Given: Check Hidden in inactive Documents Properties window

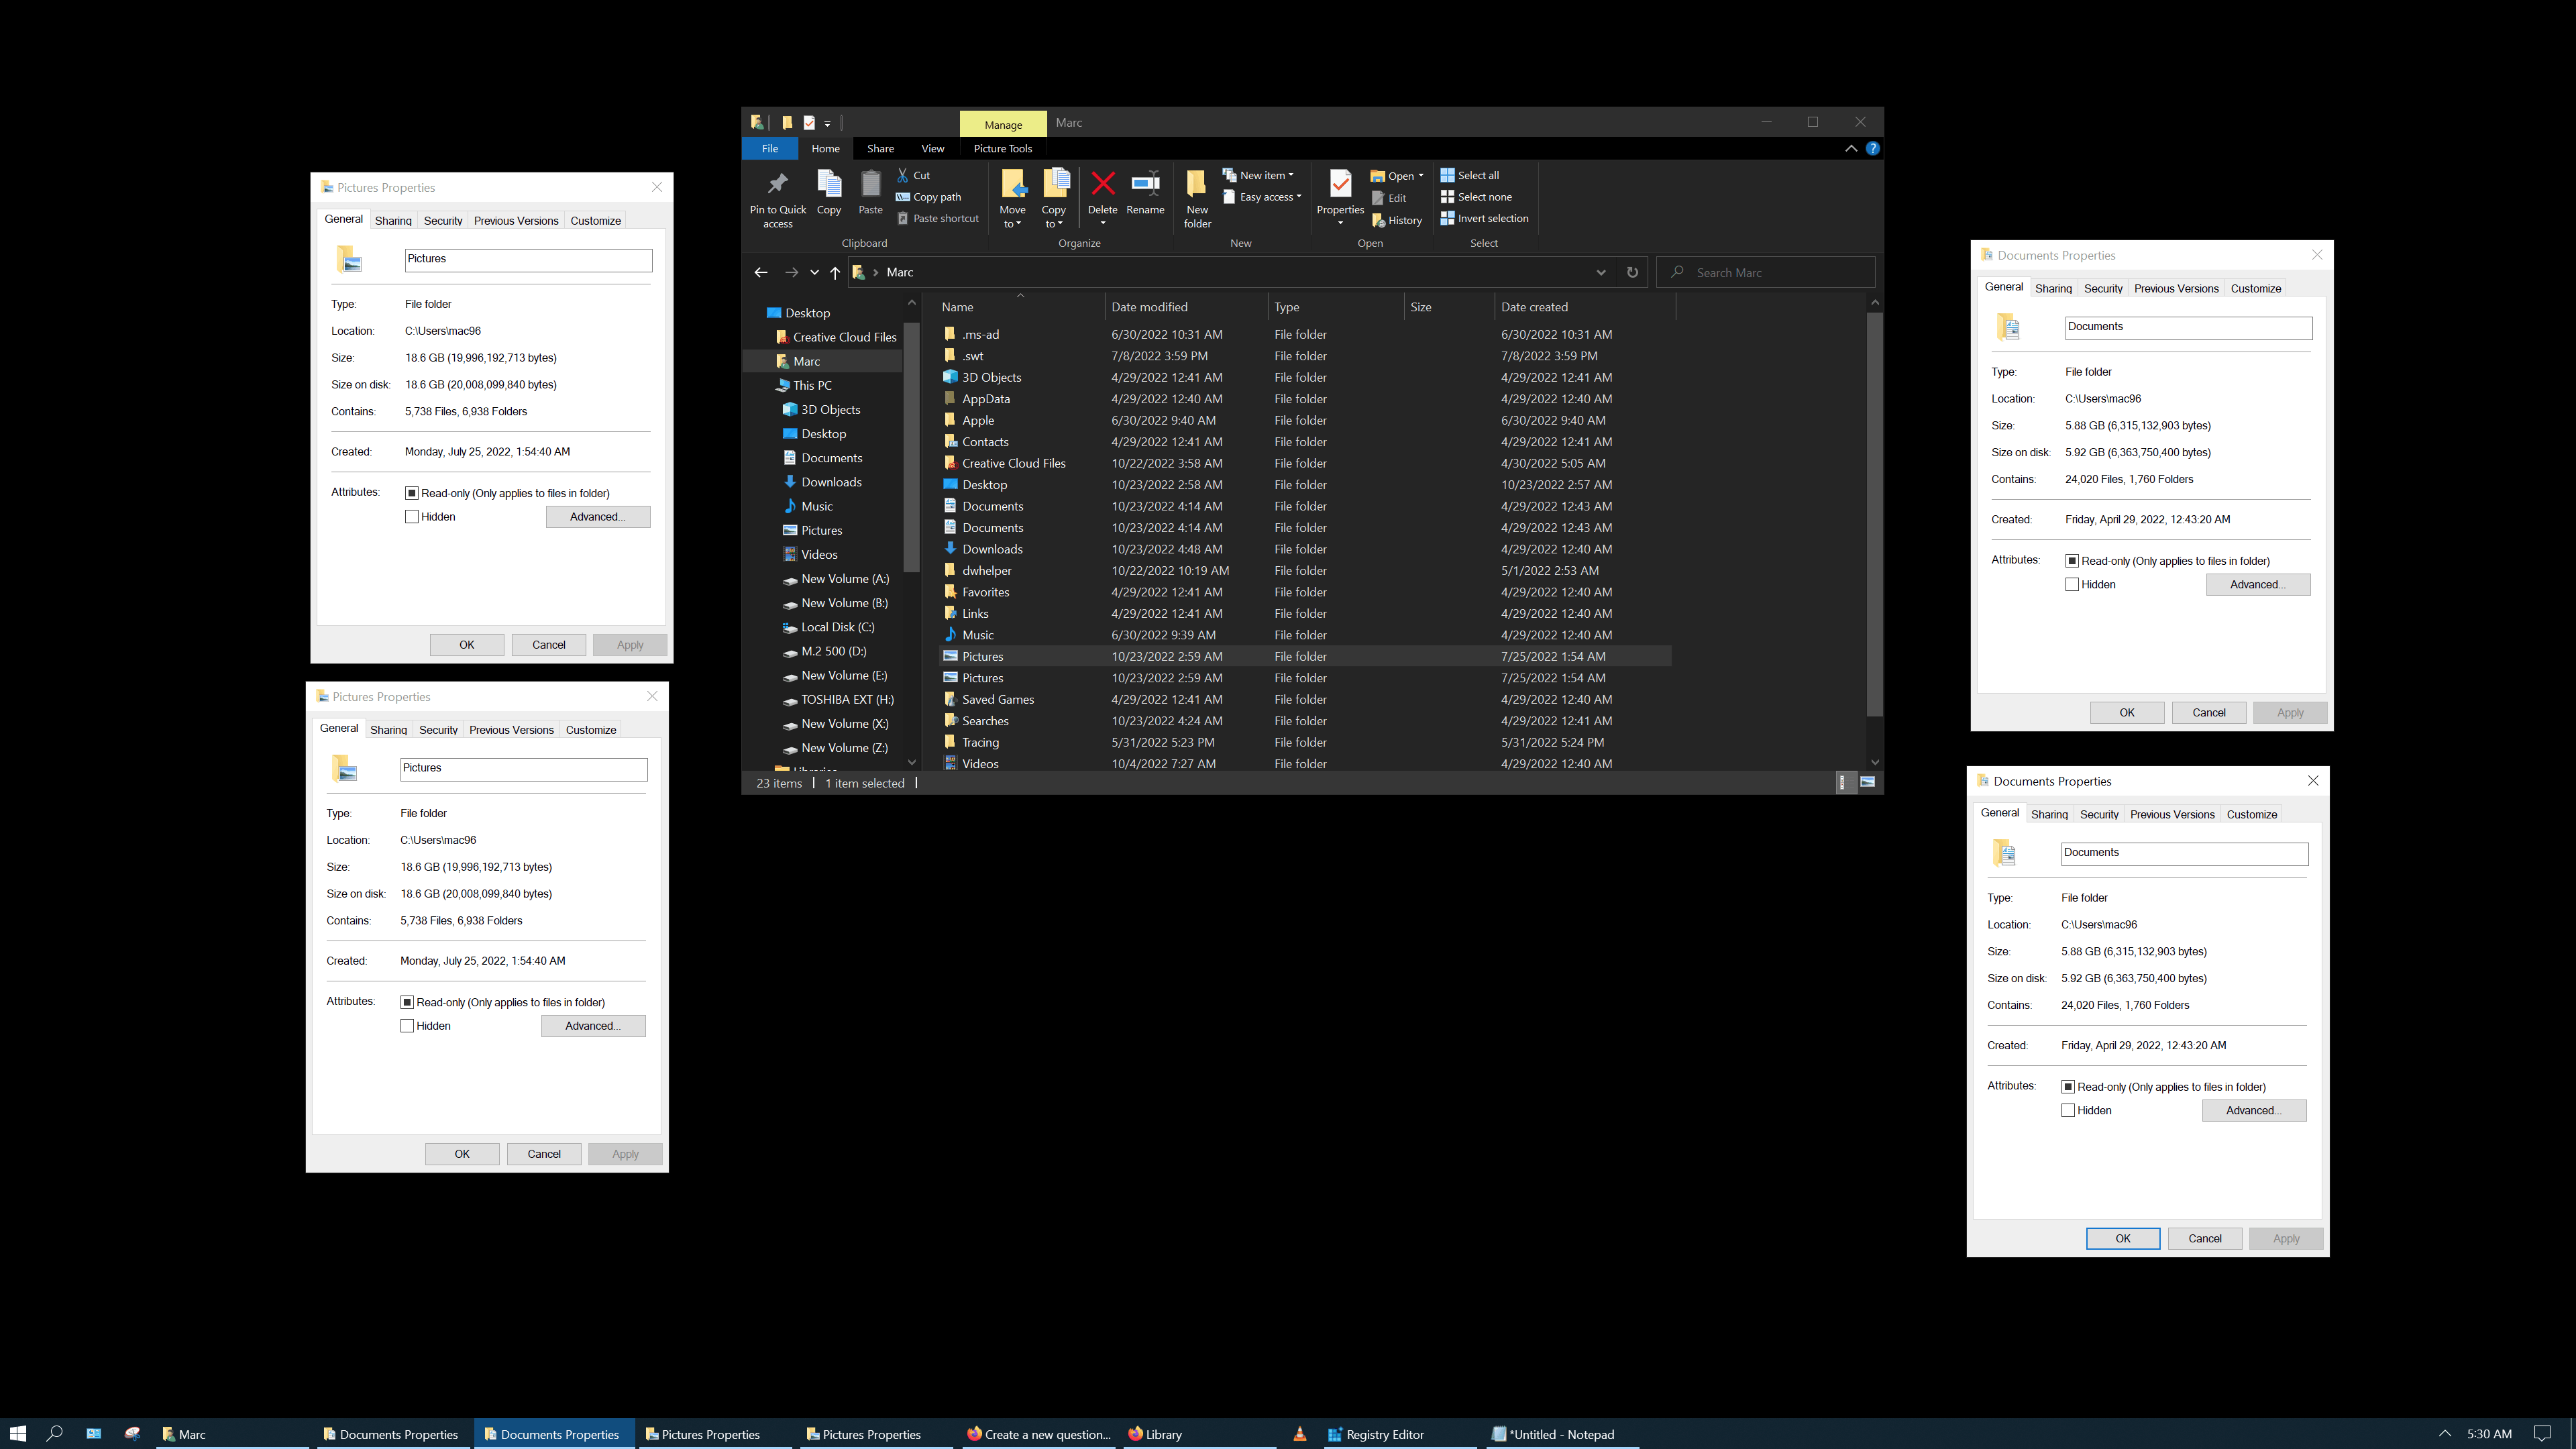Looking at the screenshot, I should (x=2072, y=585).
